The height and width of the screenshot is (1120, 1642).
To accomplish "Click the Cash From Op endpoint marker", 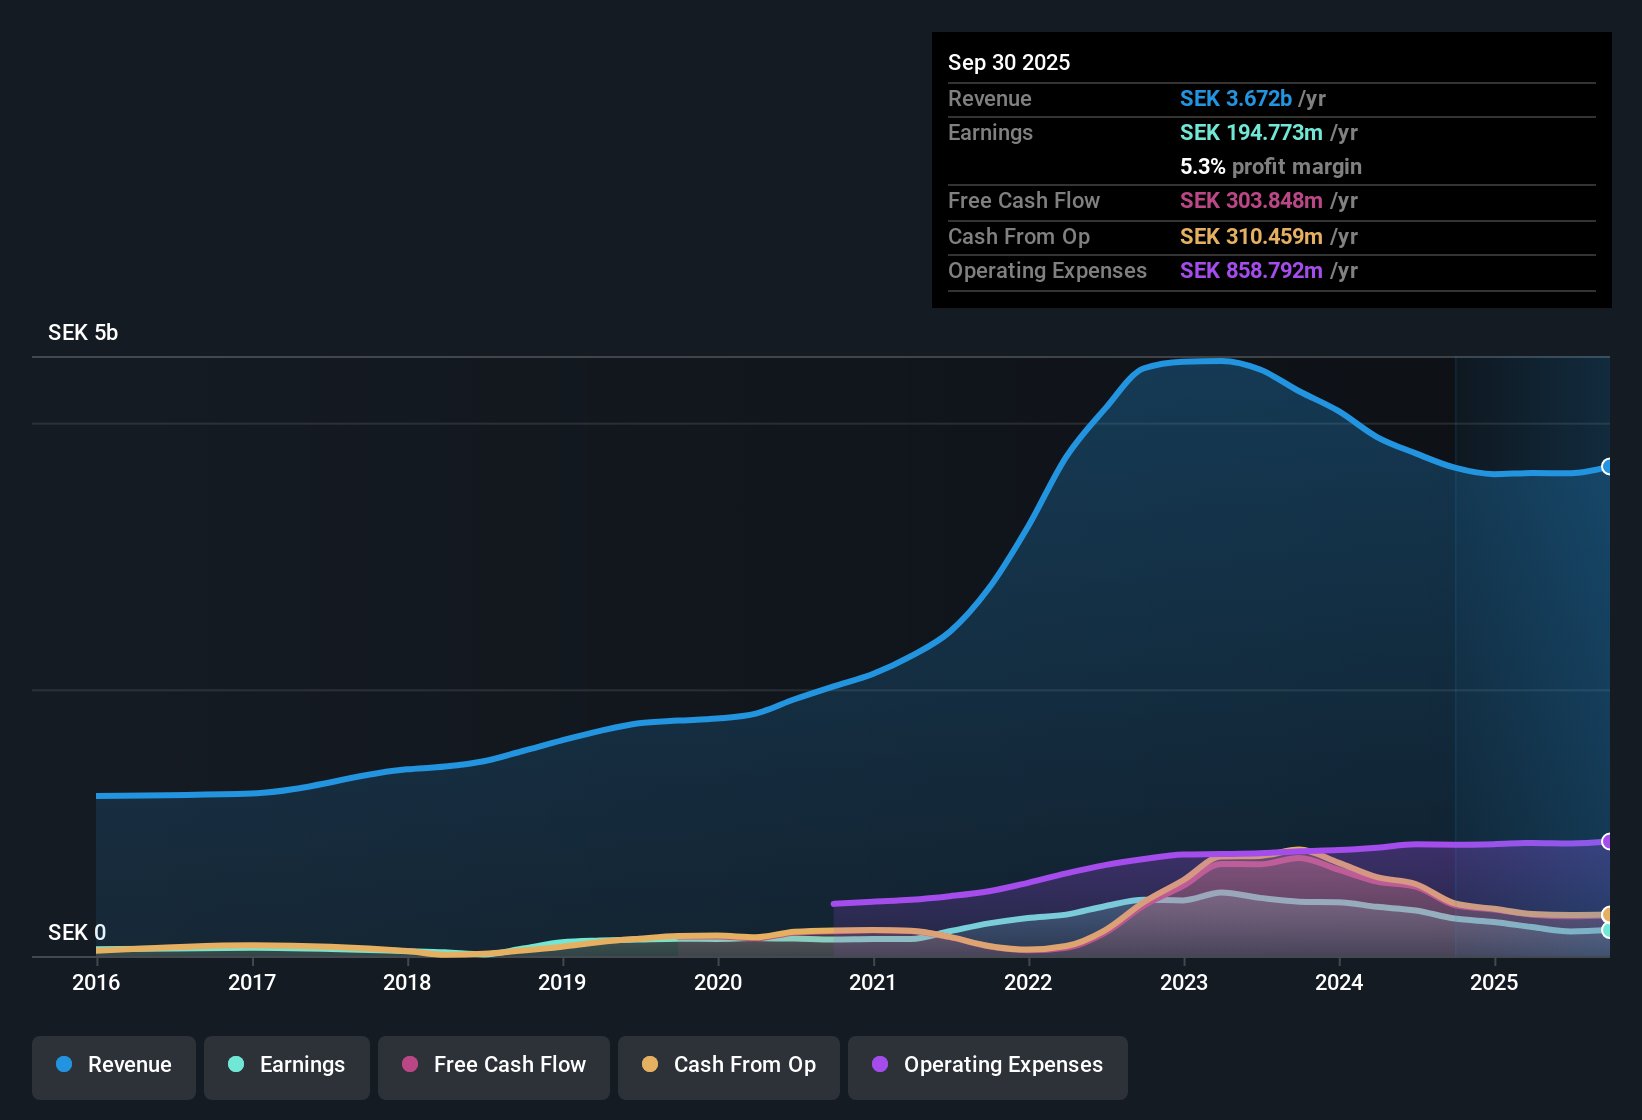I will [1606, 914].
